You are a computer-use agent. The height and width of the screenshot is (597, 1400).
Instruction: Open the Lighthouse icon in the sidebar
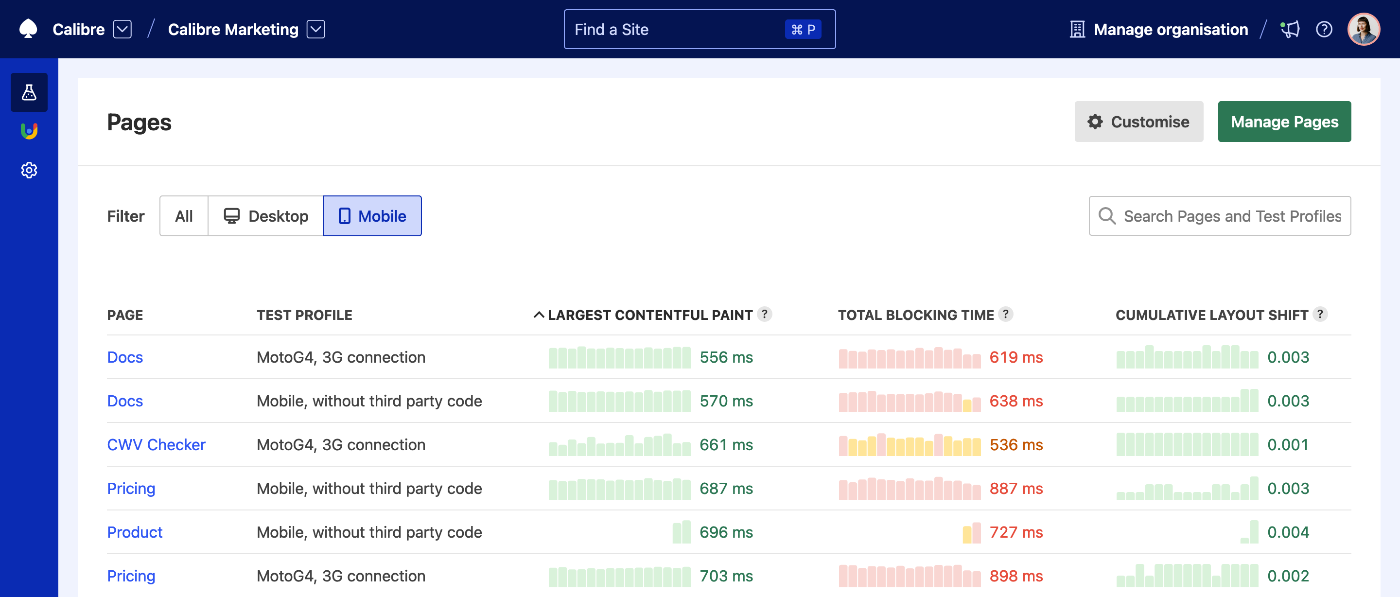coord(29,130)
